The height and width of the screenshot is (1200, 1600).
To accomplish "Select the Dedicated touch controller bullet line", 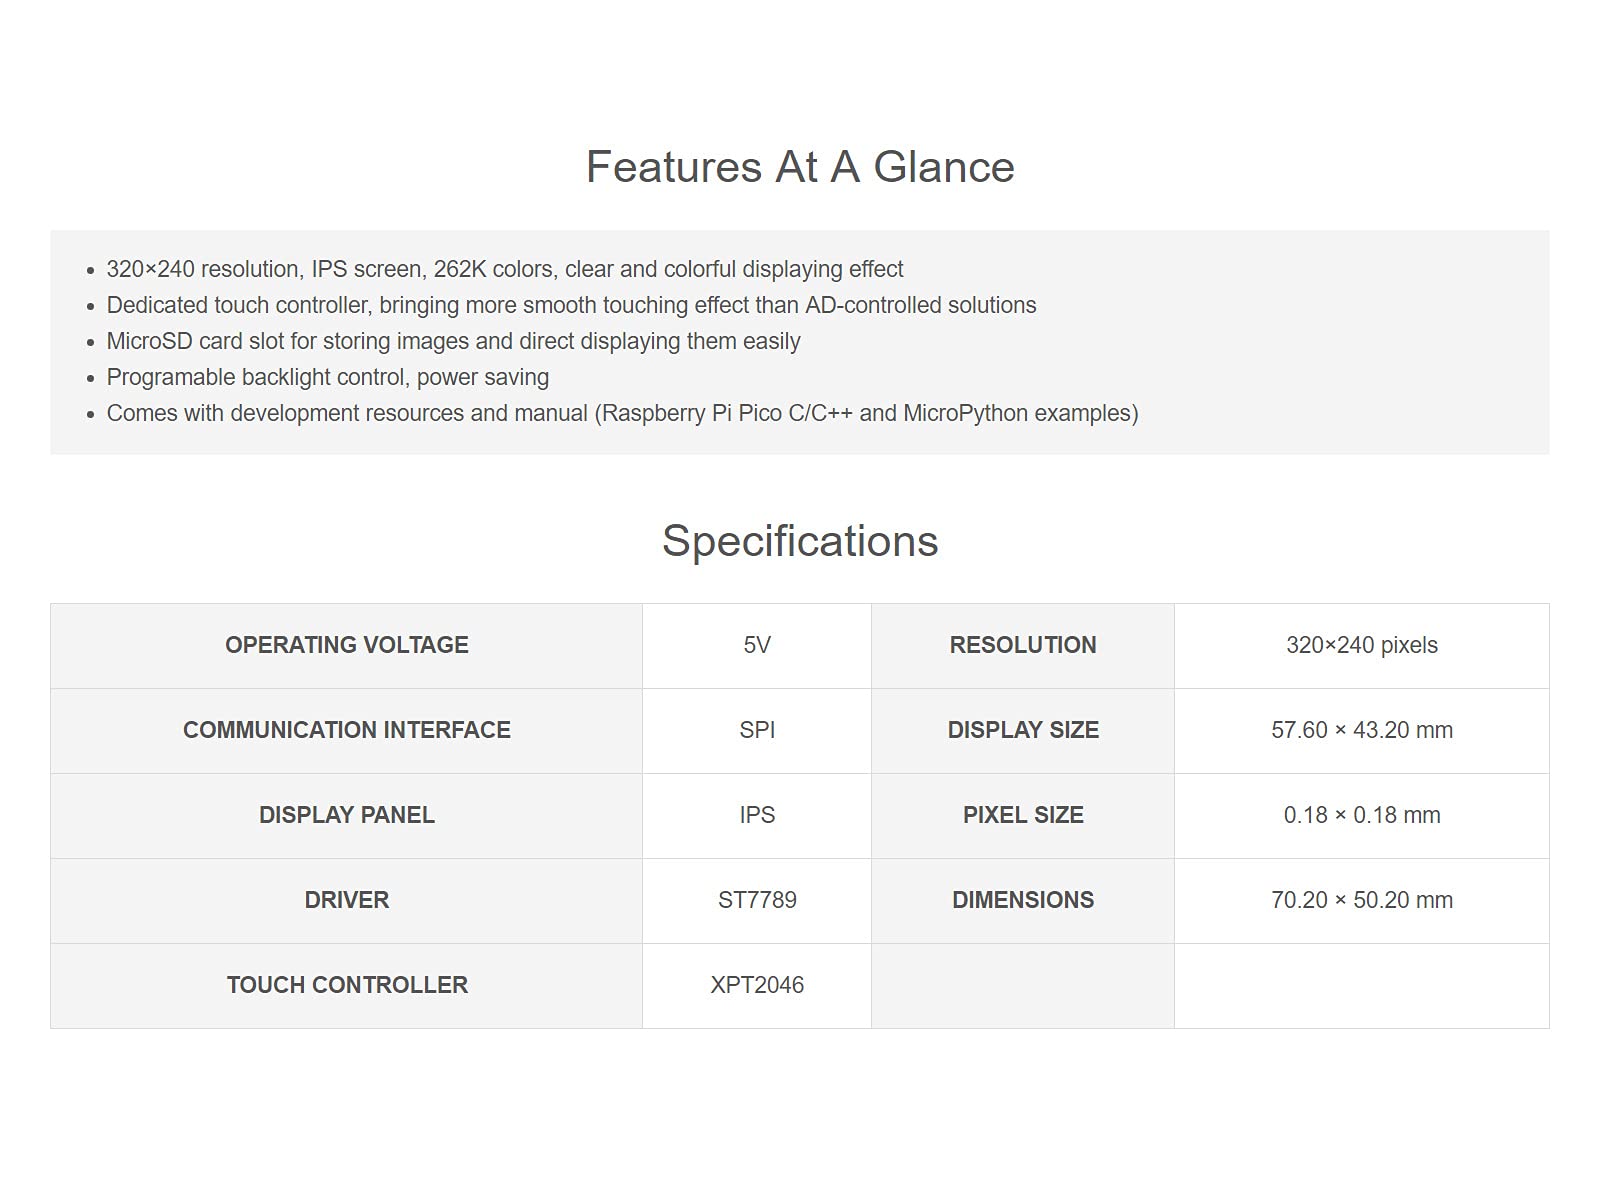I will click(571, 305).
